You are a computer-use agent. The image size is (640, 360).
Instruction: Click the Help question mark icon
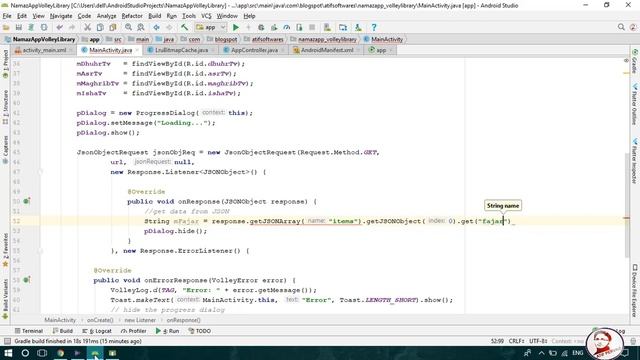[373, 27]
